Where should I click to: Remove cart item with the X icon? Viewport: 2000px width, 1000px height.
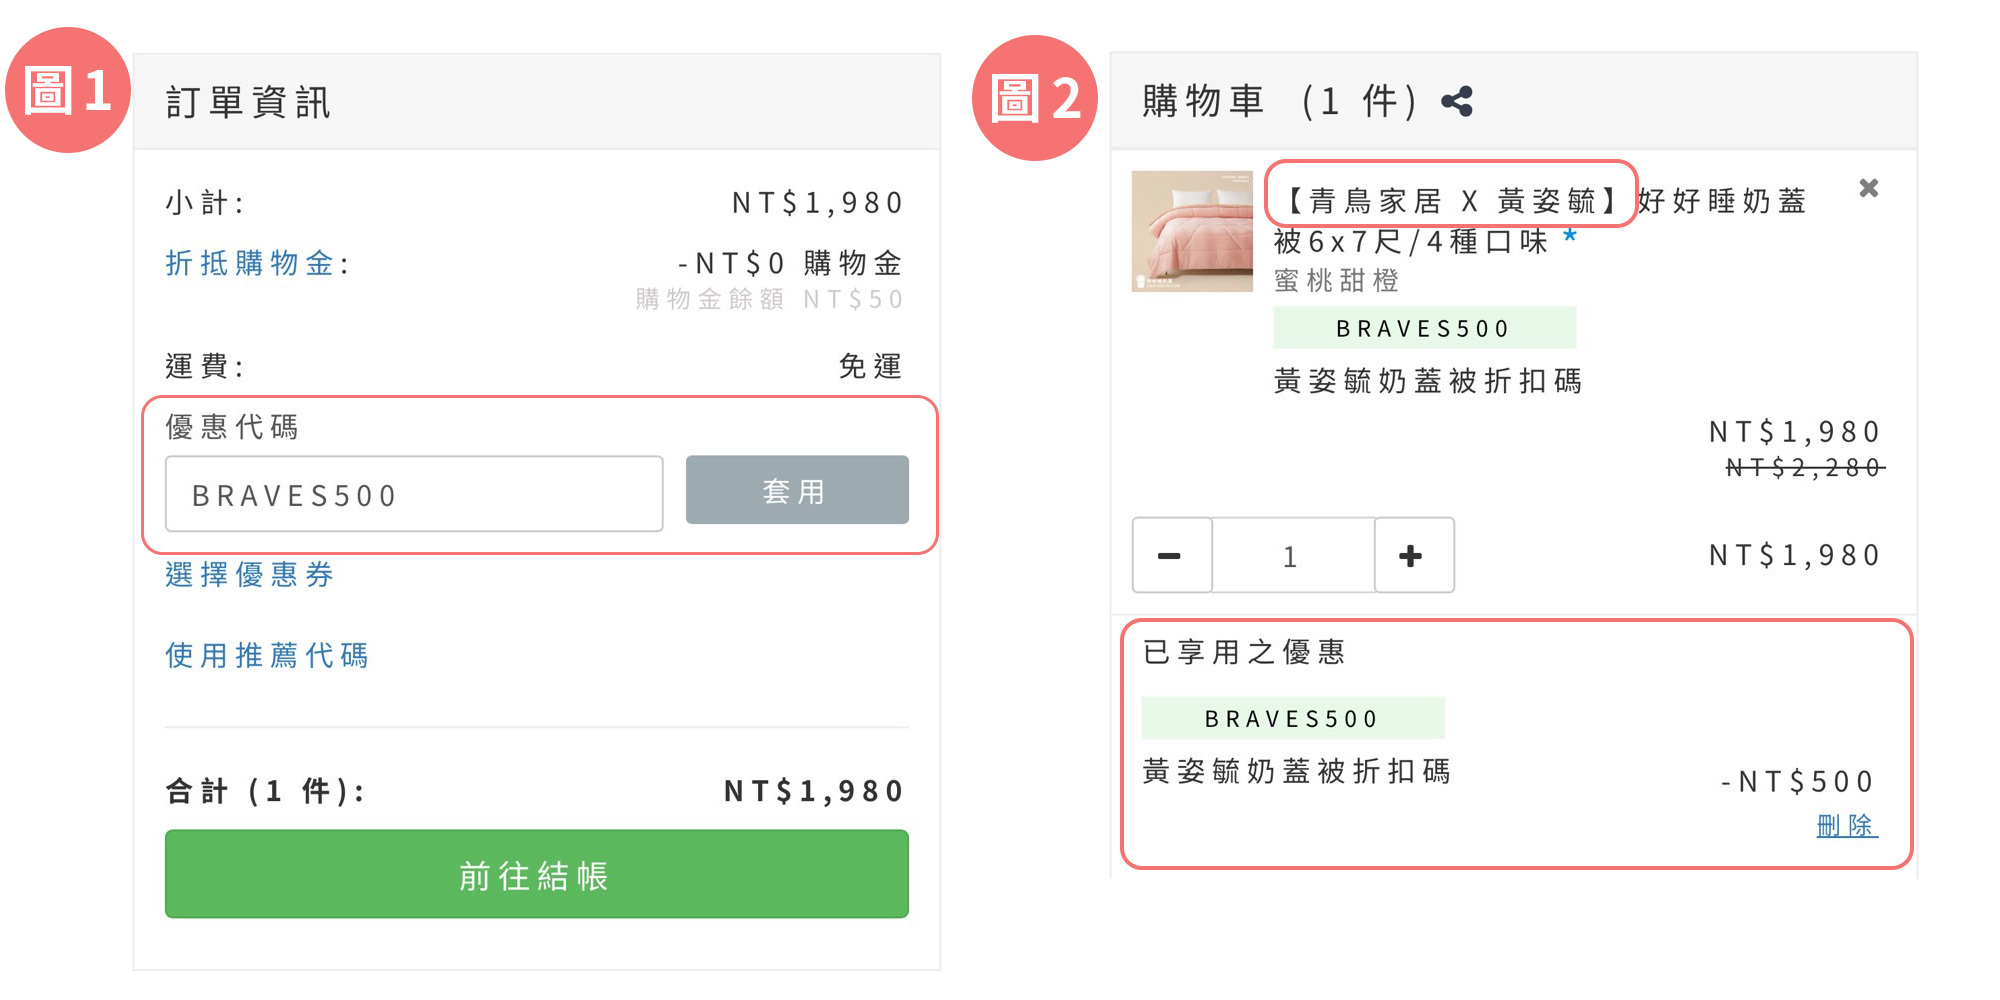[x=1868, y=188]
